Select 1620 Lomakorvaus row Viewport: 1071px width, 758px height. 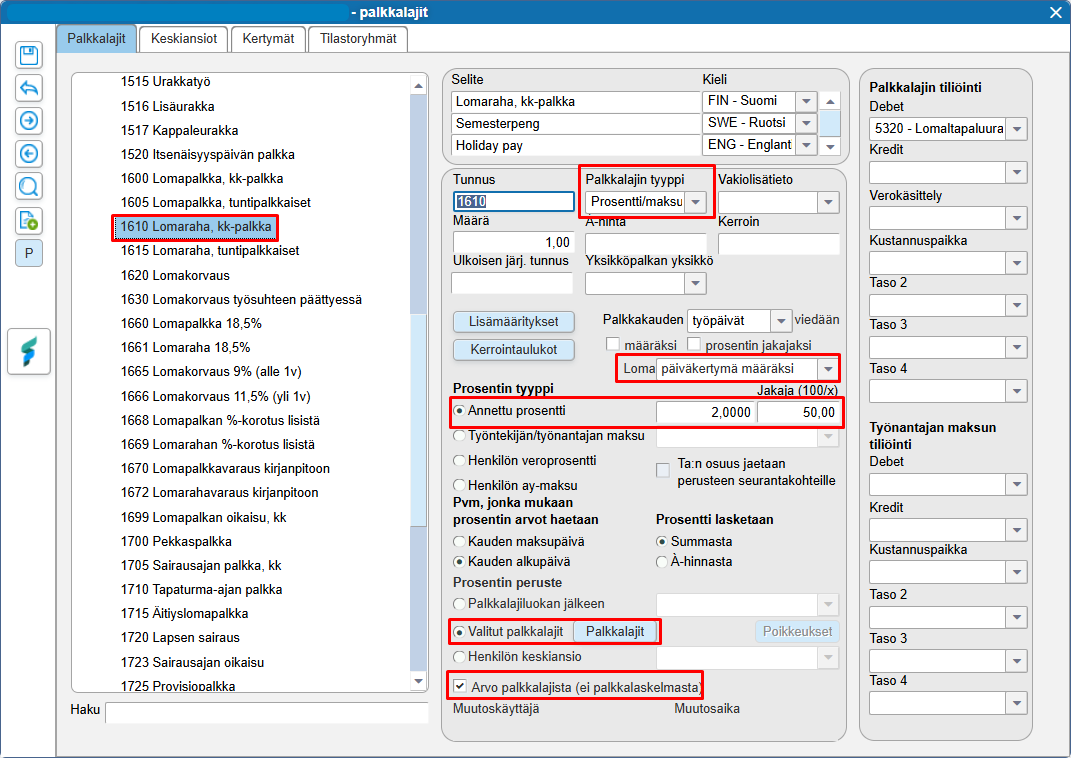coord(175,276)
